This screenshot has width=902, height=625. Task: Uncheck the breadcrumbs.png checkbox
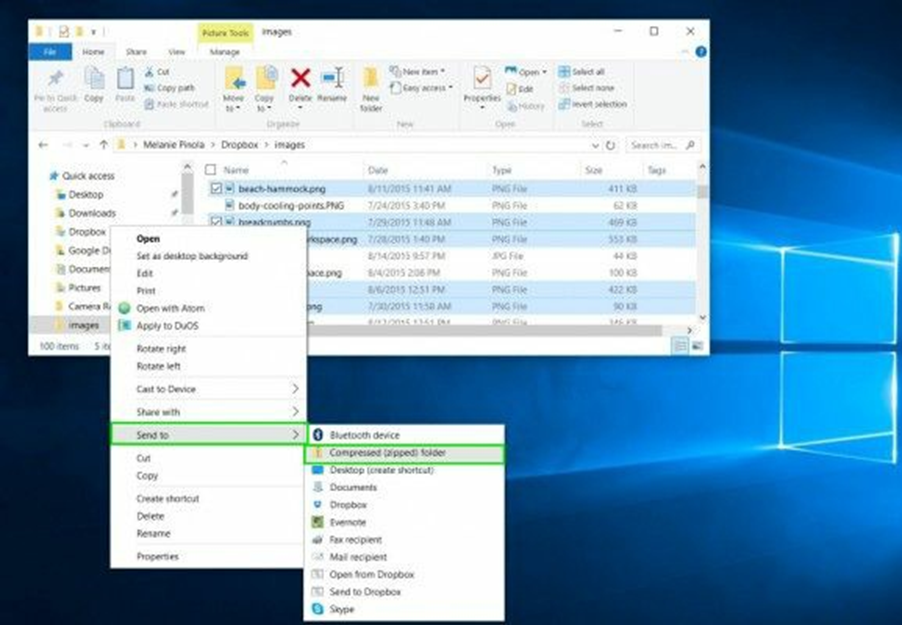216,221
